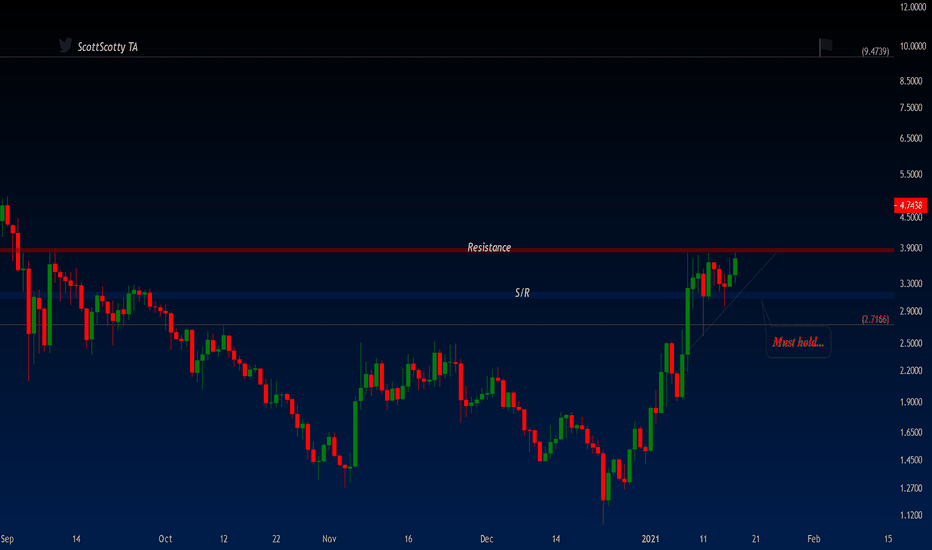This screenshot has width=932, height=550.
Task: Click the 3.3000 price axis label
Action: point(911,284)
